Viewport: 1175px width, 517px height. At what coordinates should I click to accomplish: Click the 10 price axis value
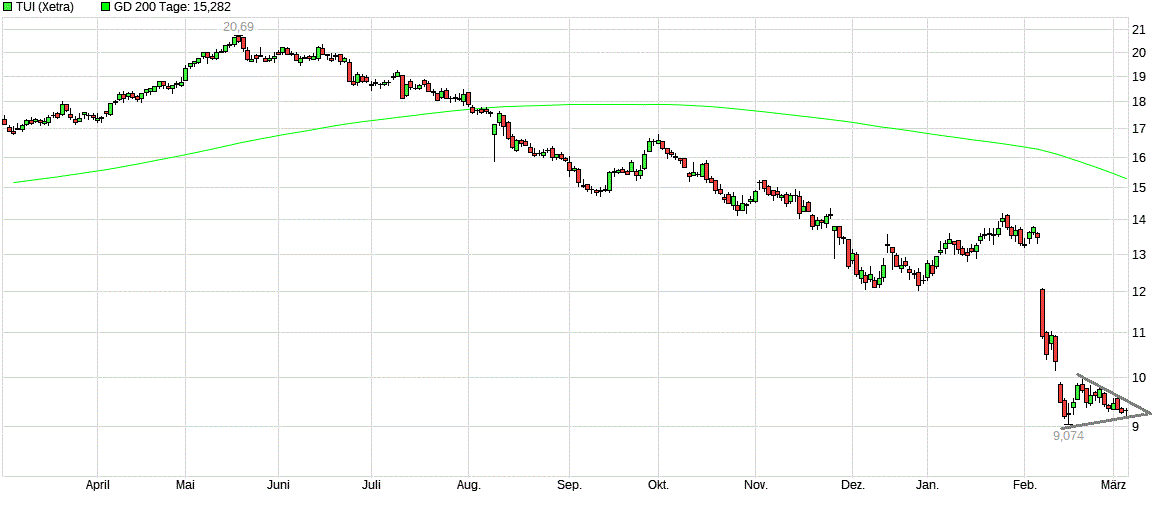(x=1138, y=377)
